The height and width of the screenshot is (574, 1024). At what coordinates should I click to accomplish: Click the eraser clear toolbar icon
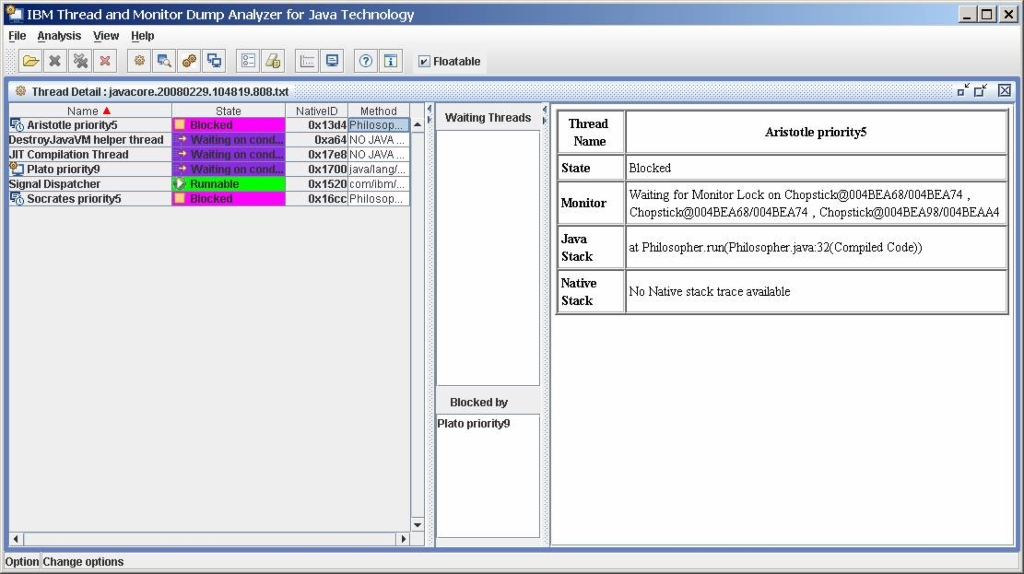[273, 61]
